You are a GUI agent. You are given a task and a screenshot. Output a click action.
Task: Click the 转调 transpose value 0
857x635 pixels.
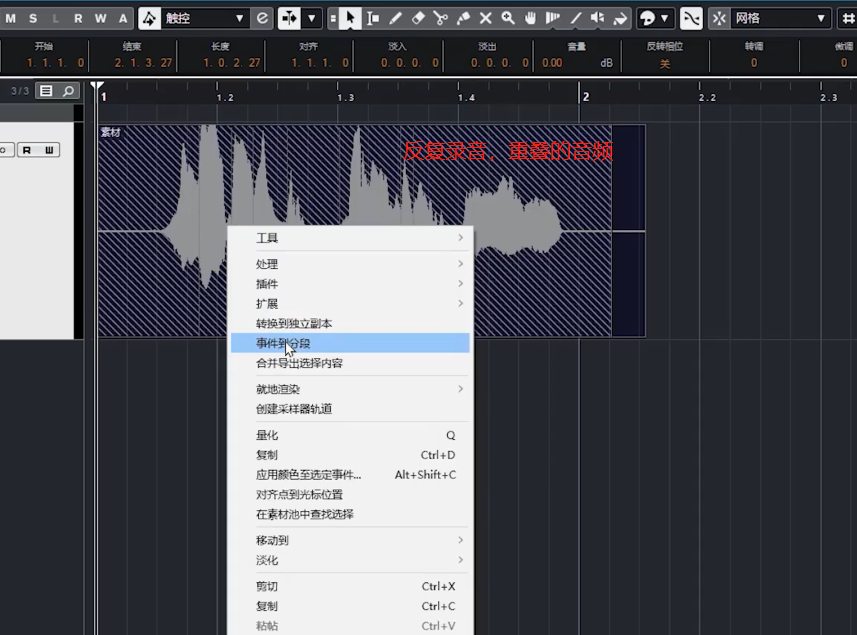(754, 63)
